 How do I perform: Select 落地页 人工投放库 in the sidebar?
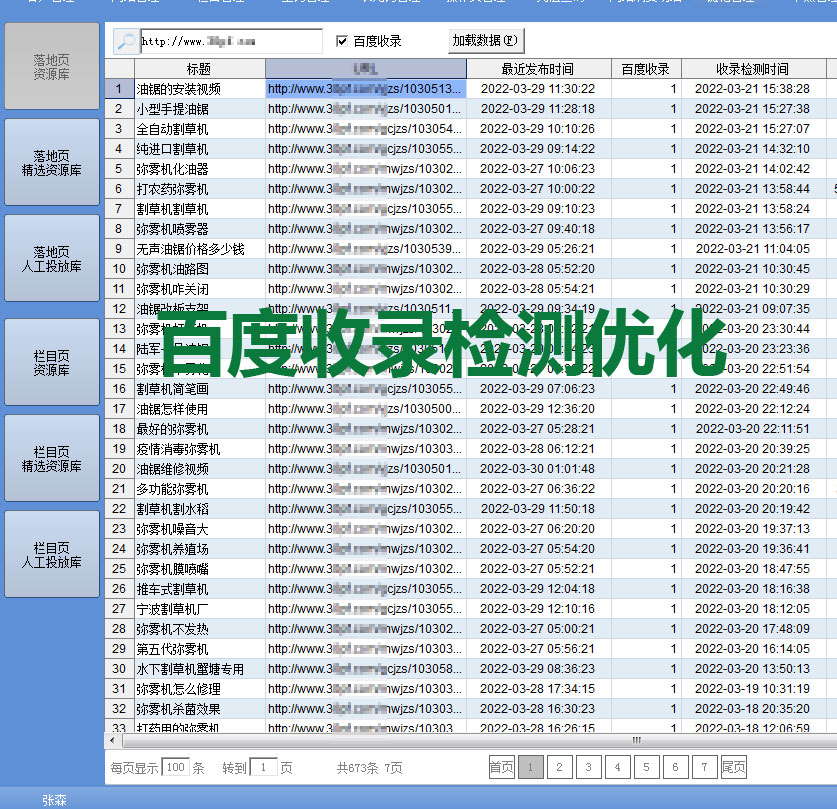[52, 259]
